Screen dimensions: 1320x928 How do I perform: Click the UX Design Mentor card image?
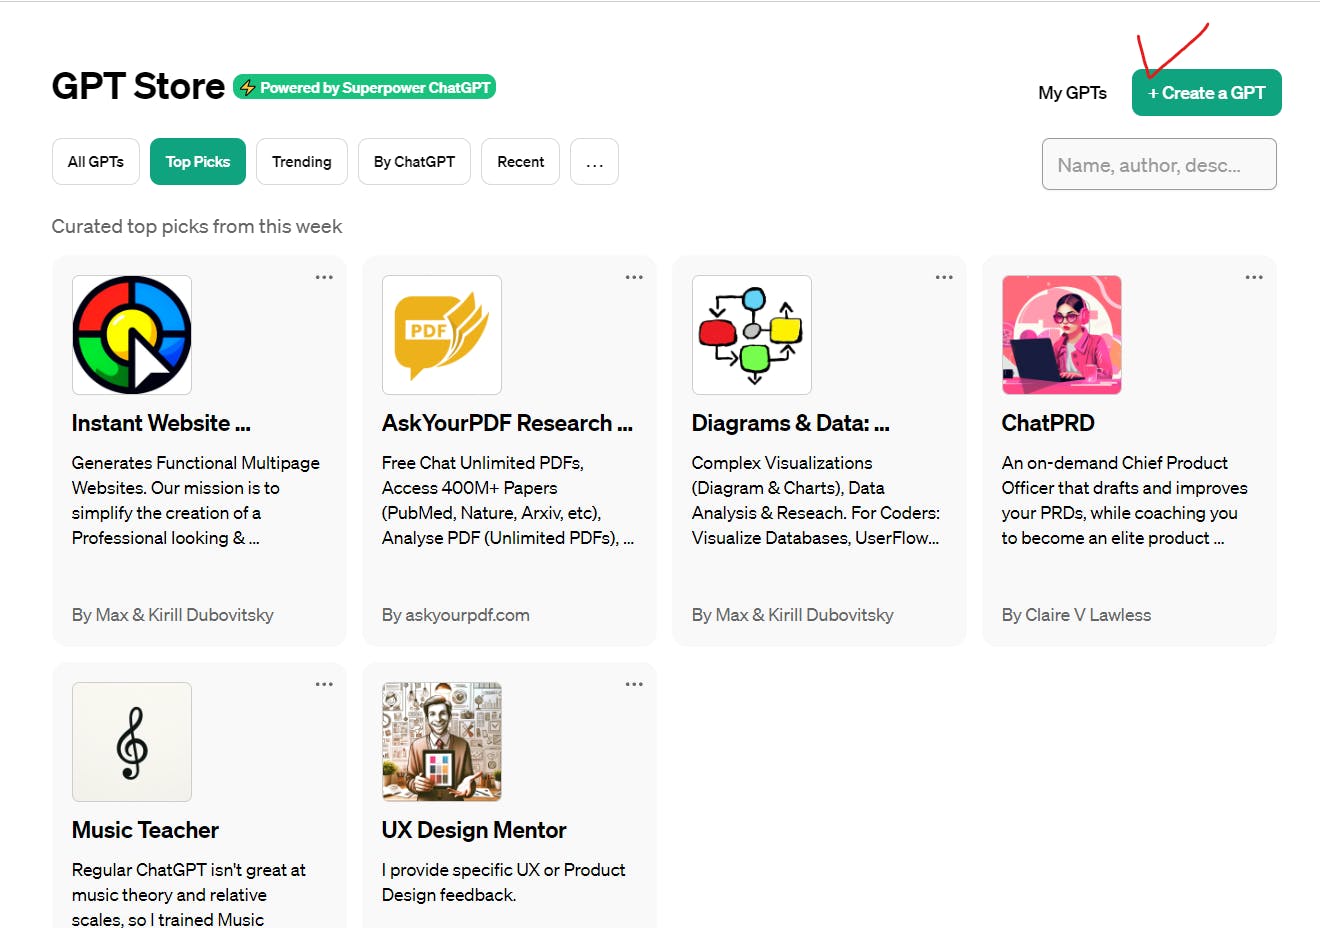442,742
